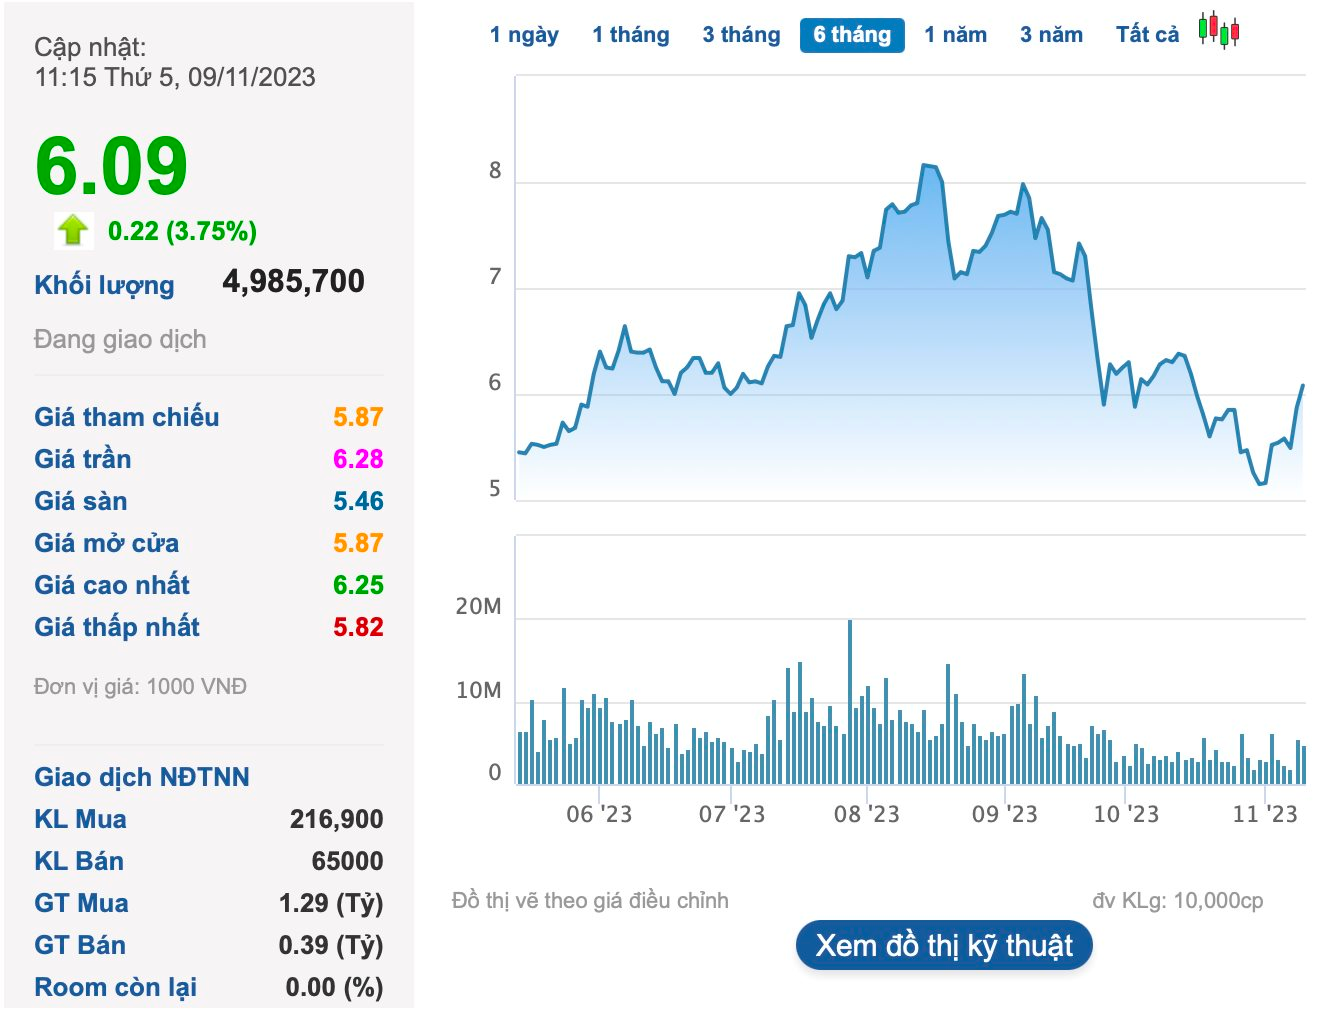Click the 11 '23 x-axis label
This screenshot has width=1322, height=1018.
[x=1264, y=814]
